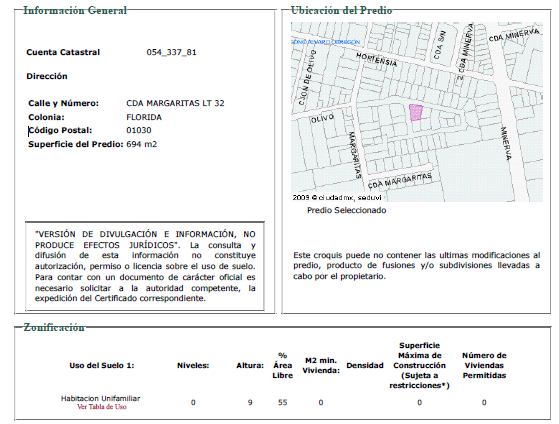Screen dimensions: 559x424
Task: Click the 'Predio Seleccionado' caption
Action: (347, 210)
